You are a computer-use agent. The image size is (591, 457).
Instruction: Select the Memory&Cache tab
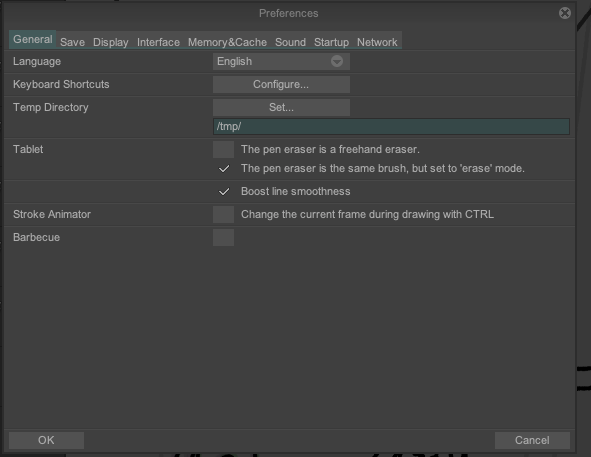[x=227, y=42]
